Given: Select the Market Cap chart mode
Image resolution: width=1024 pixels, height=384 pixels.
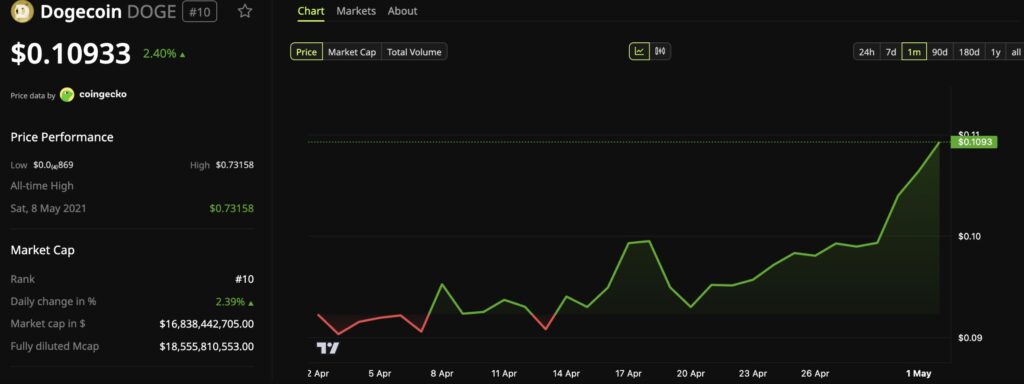Looking at the screenshot, I should 352,52.
